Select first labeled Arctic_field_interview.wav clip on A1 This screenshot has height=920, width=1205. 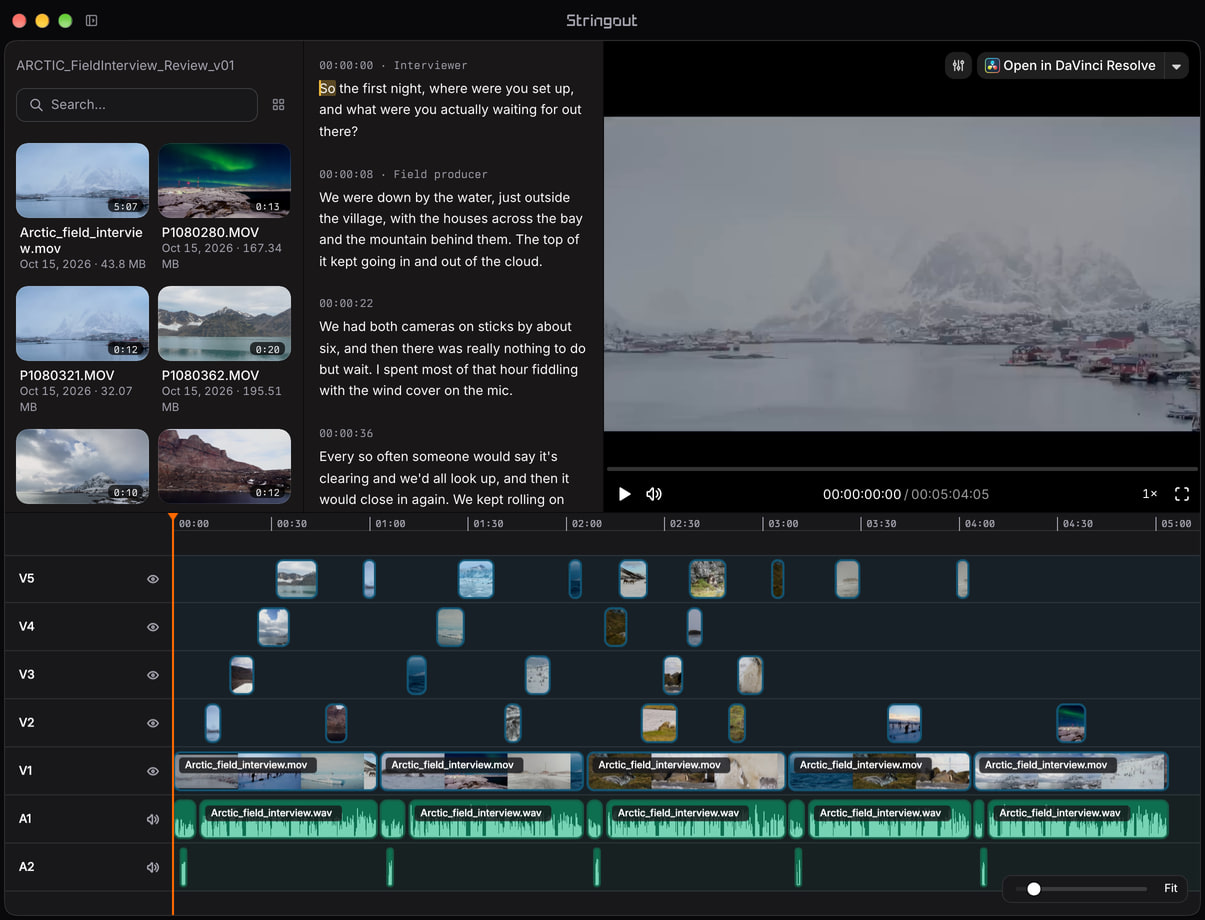[x=289, y=819]
